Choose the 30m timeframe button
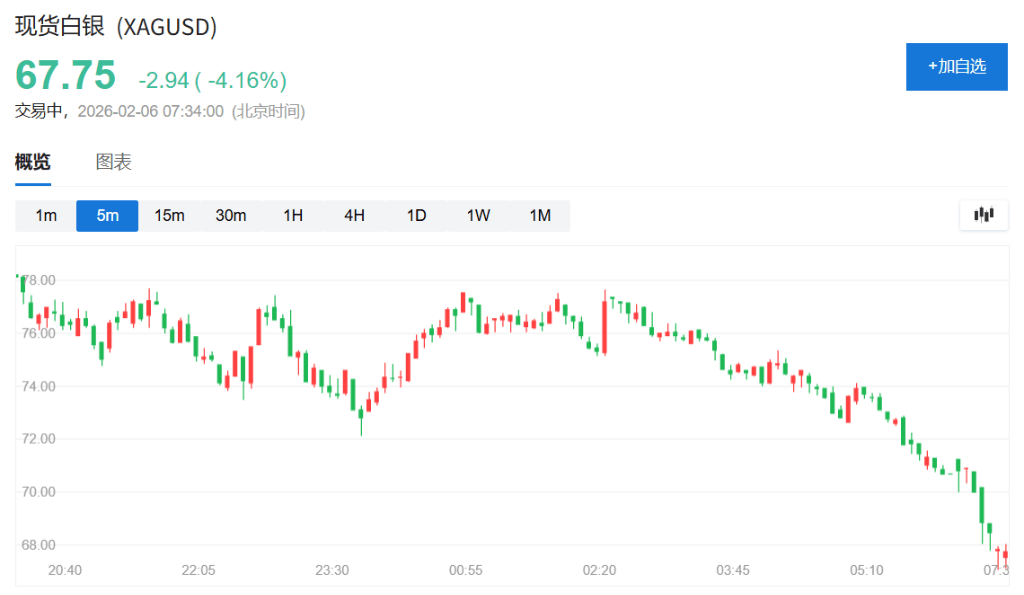 231,216
